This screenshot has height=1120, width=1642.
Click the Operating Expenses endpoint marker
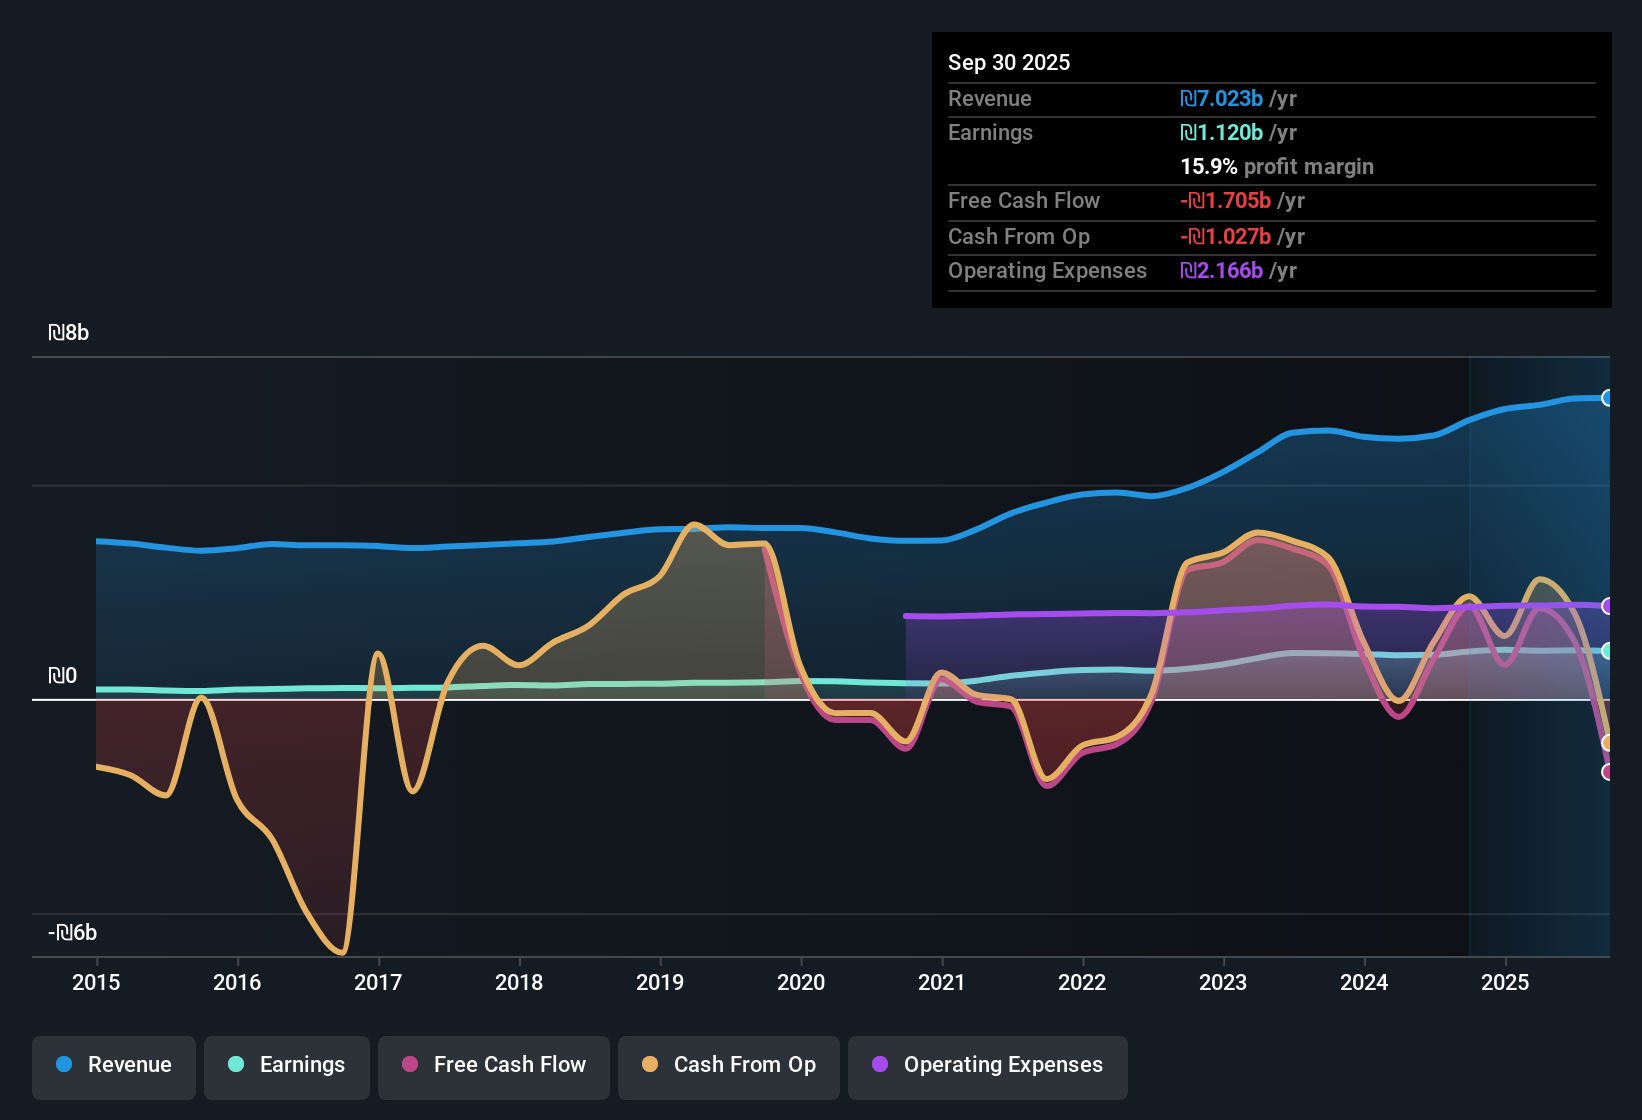coord(1607,605)
